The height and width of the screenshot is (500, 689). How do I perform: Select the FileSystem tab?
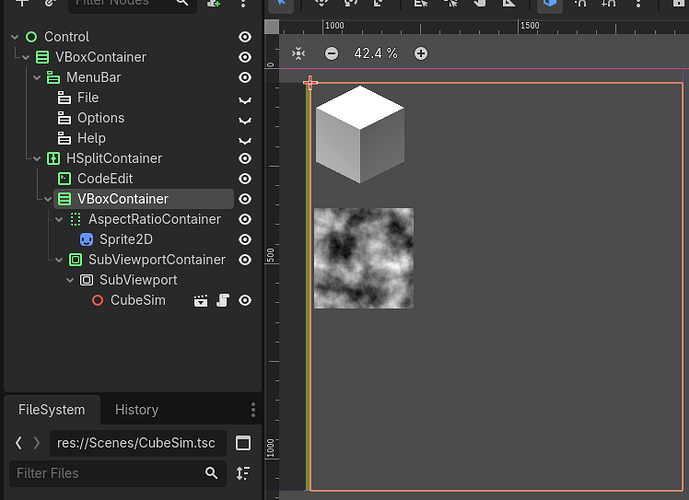[x=51, y=410]
